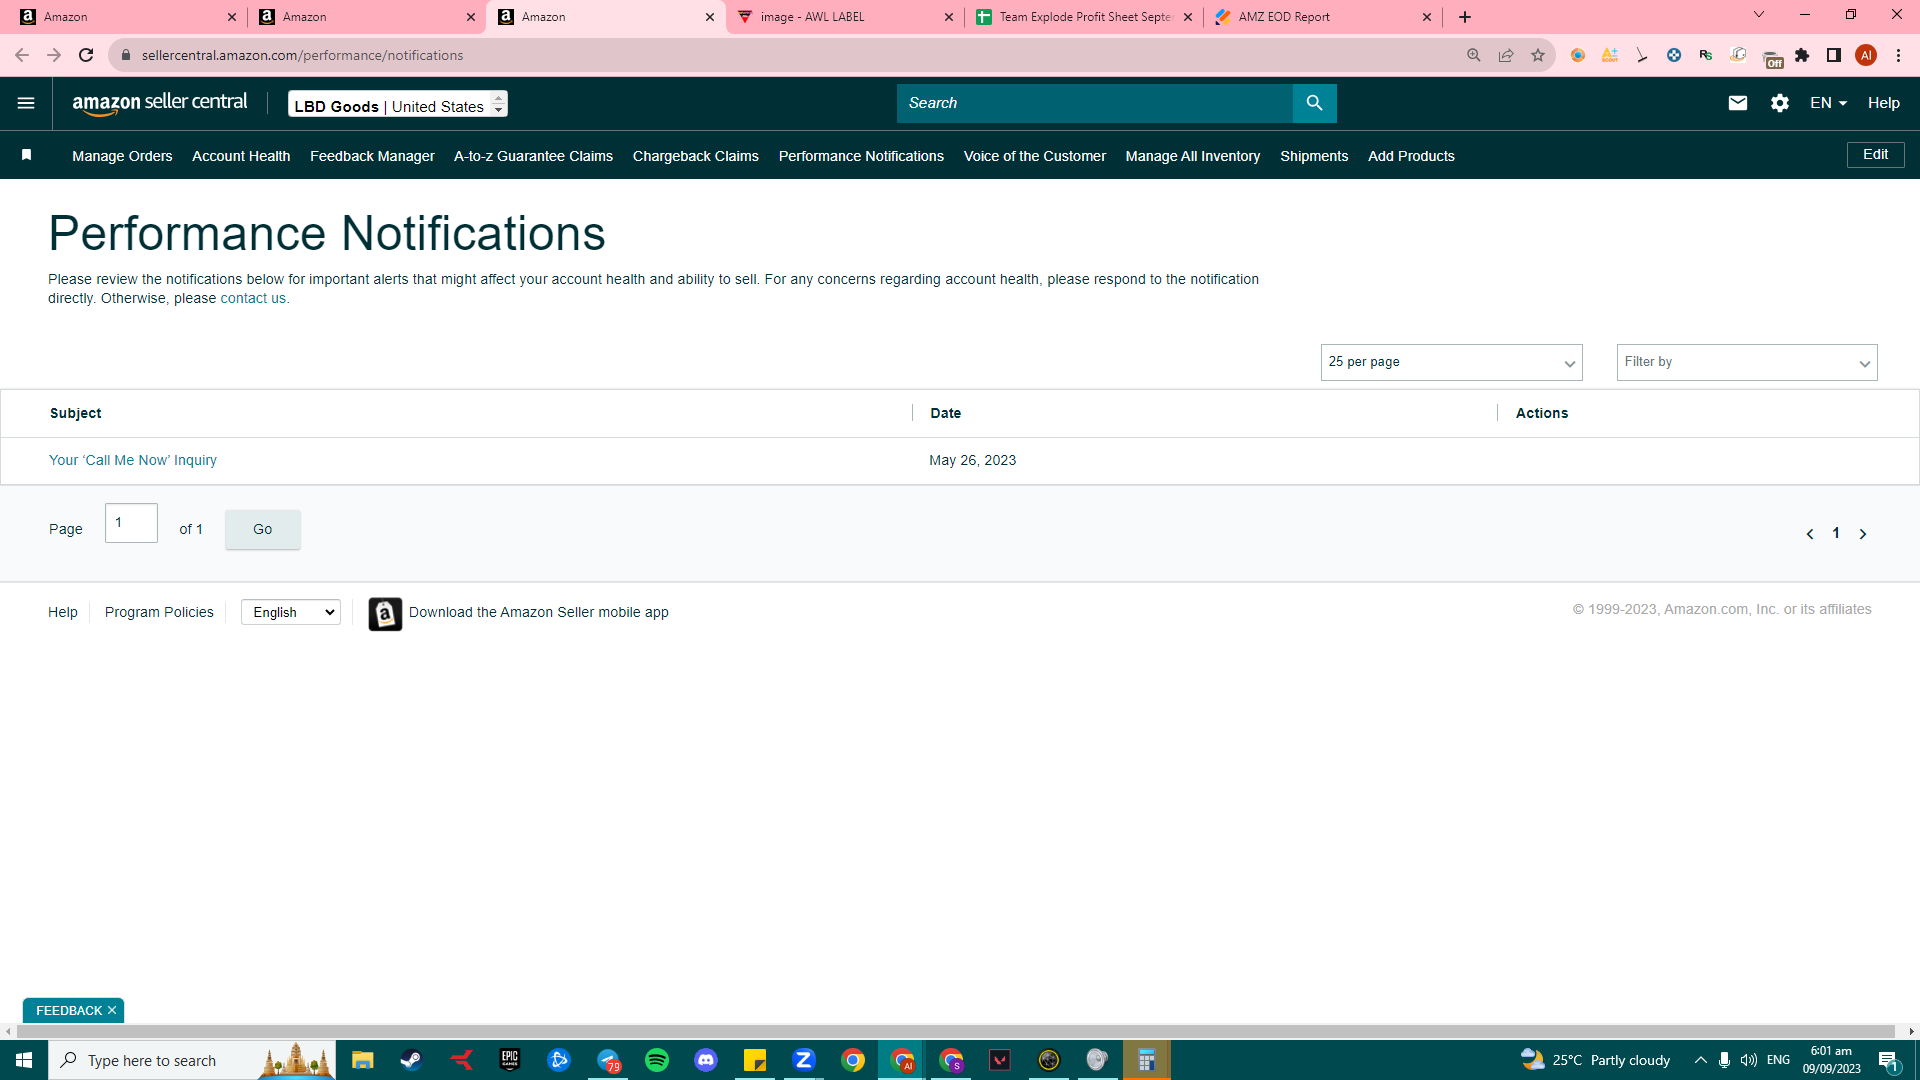This screenshot has height=1080, width=1920.
Task: Click the Amazon Seller app icon
Action: (x=385, y=613)
